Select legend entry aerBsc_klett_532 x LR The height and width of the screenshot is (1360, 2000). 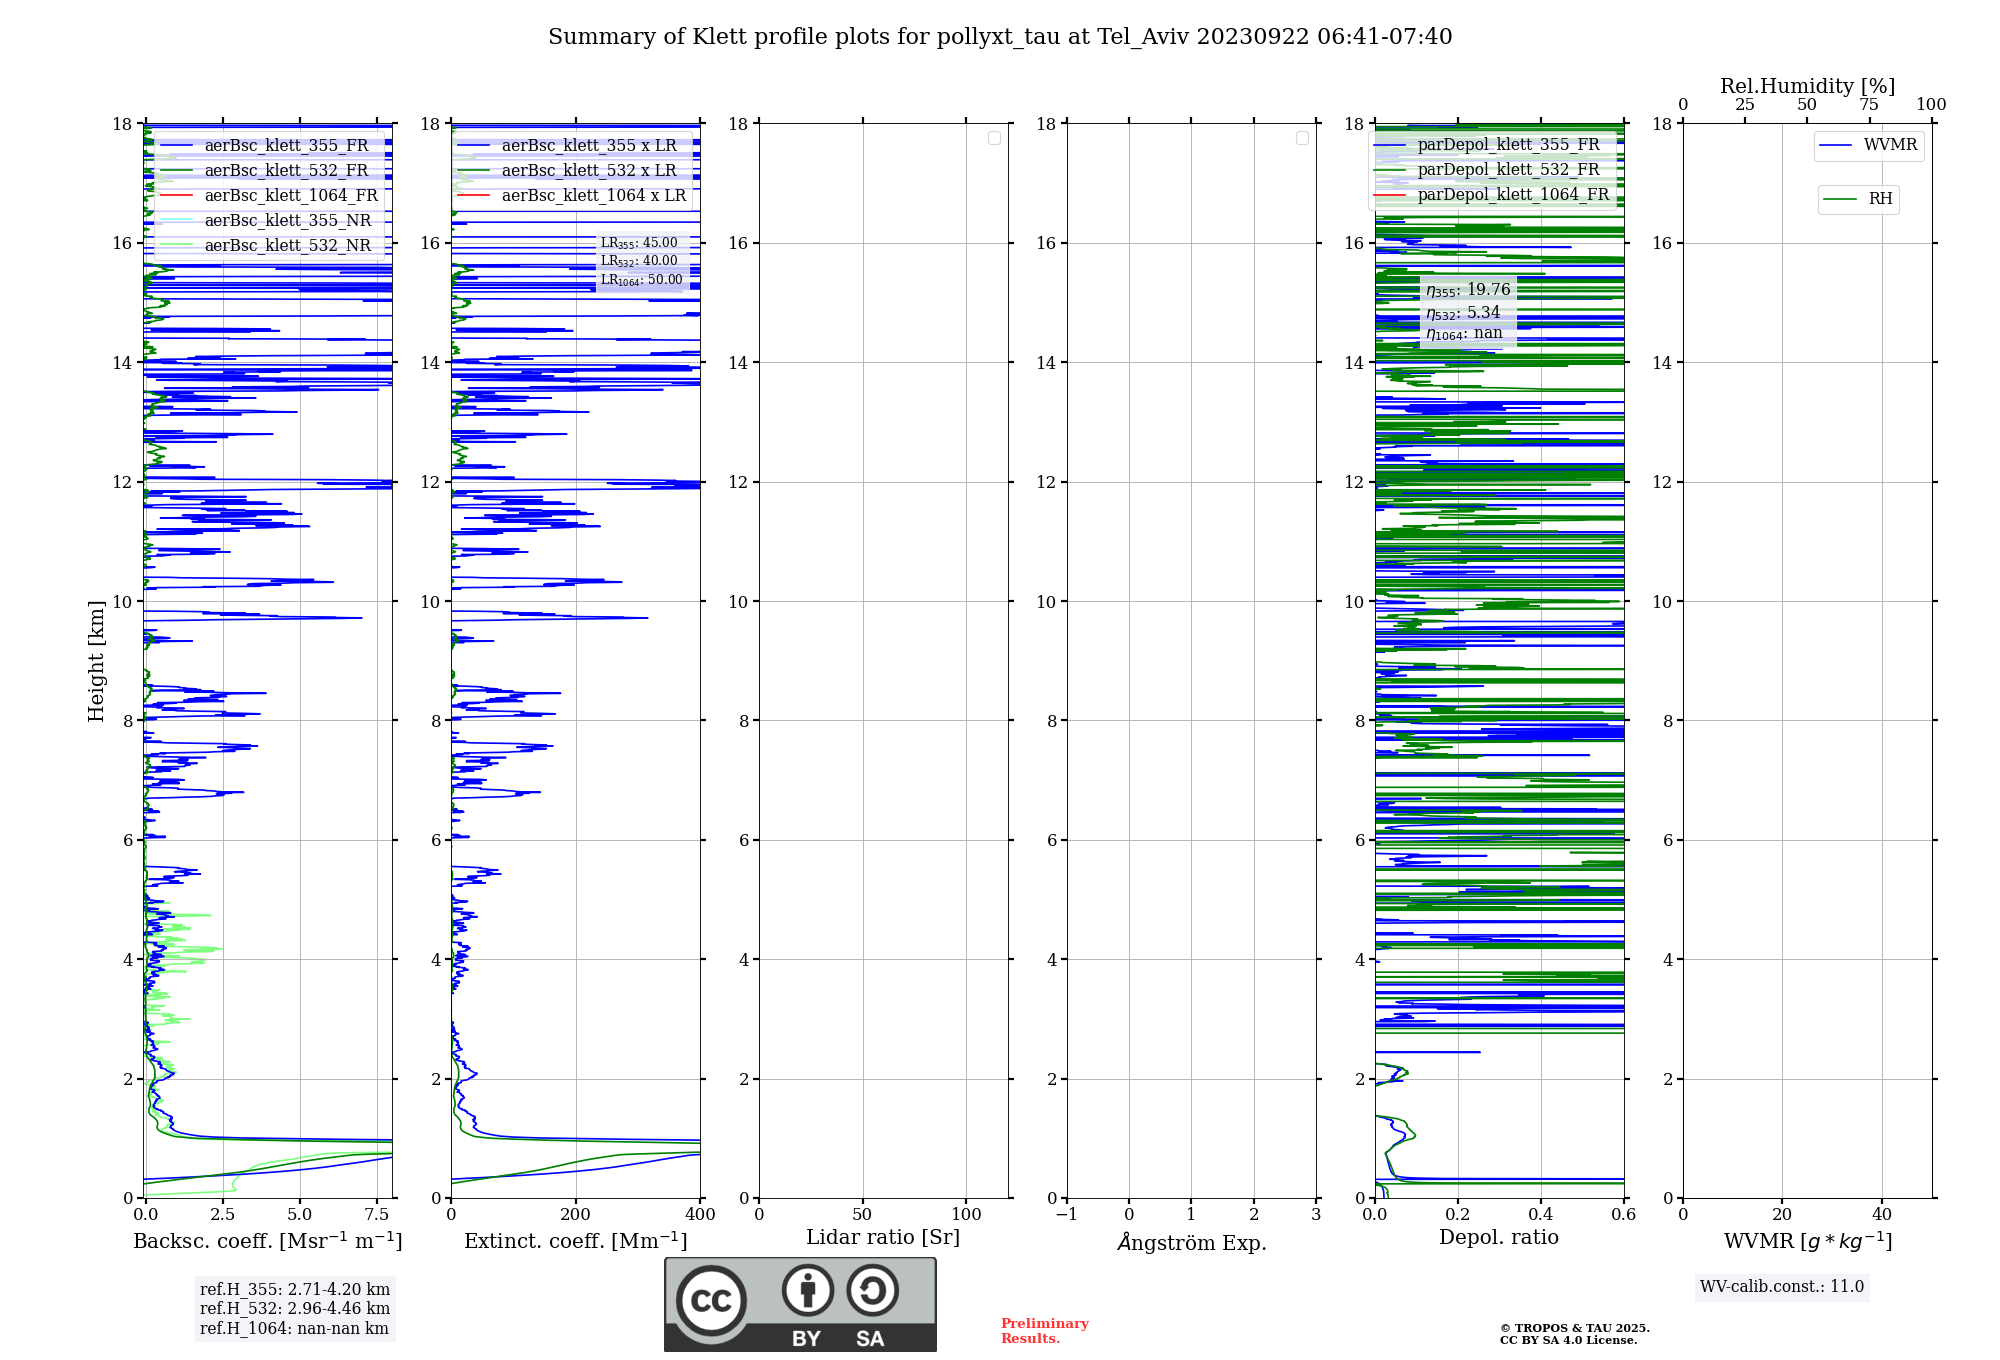(x=570, y=170)
